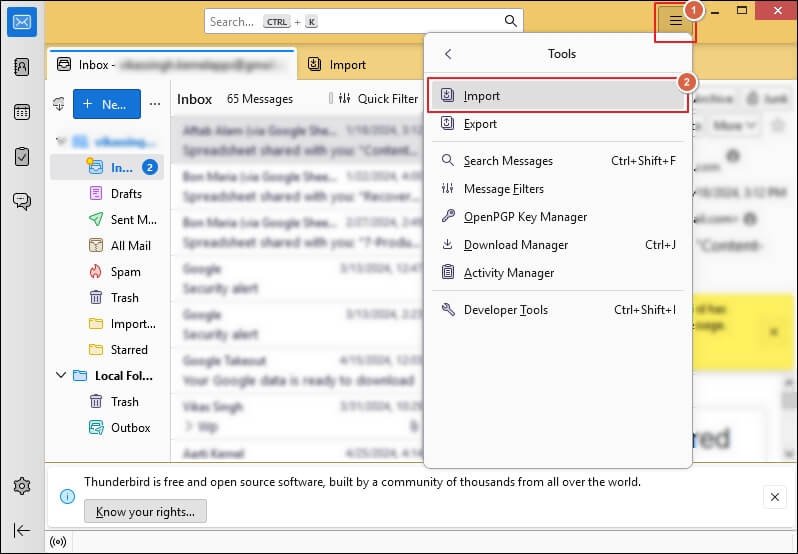Image resolution: width=798 pixels, height=554 pixels.
Task: Open the hamburger application menu
Action: (x=675, y=21)
